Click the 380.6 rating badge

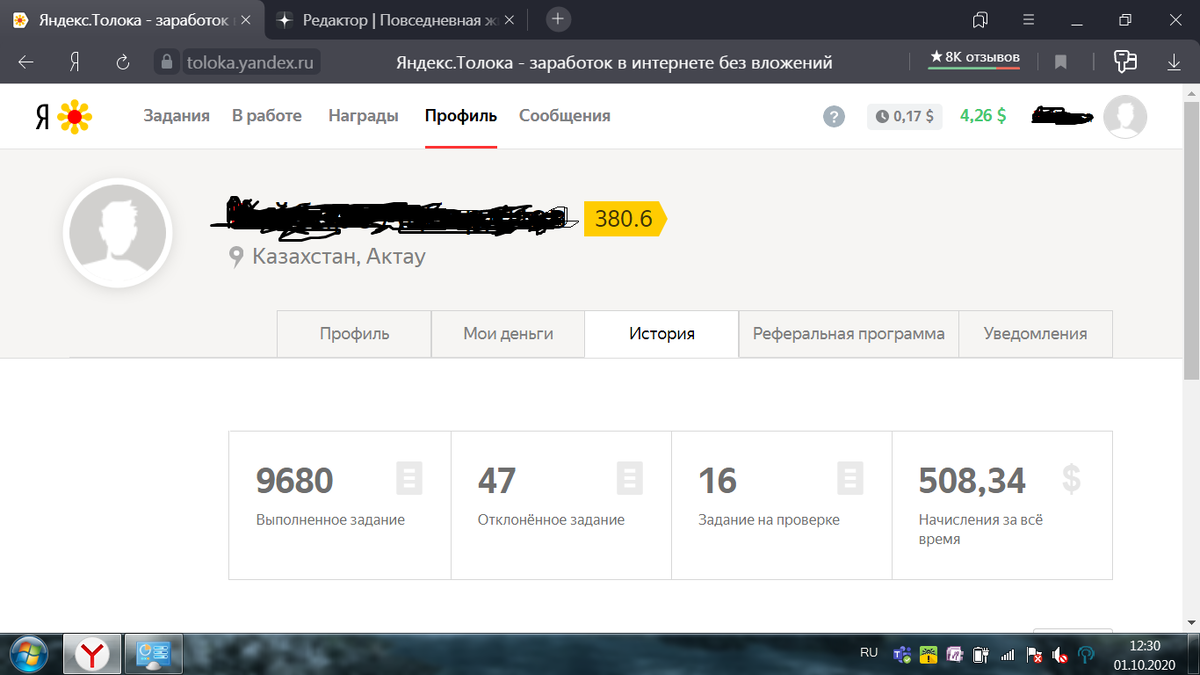(624, 218)
